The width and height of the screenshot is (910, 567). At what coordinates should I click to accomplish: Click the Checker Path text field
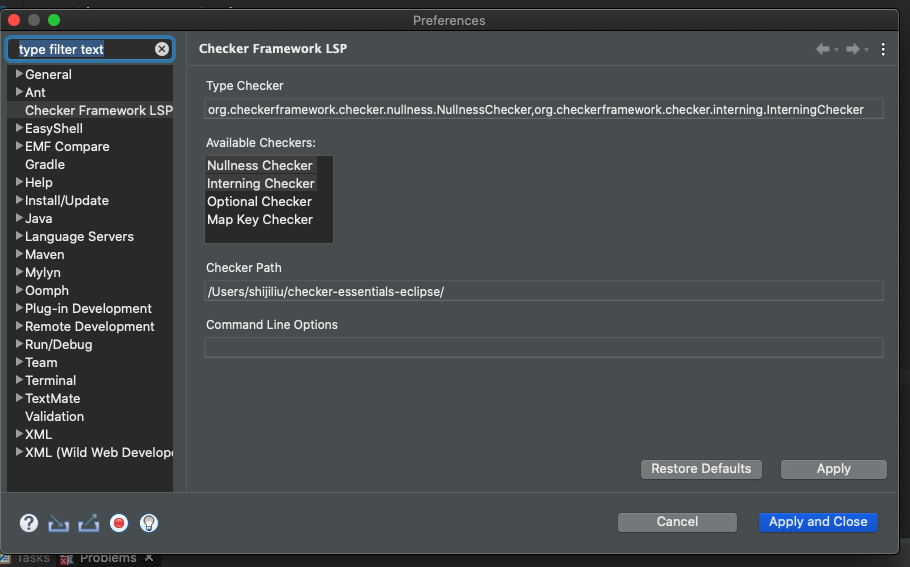coord(544,291)
